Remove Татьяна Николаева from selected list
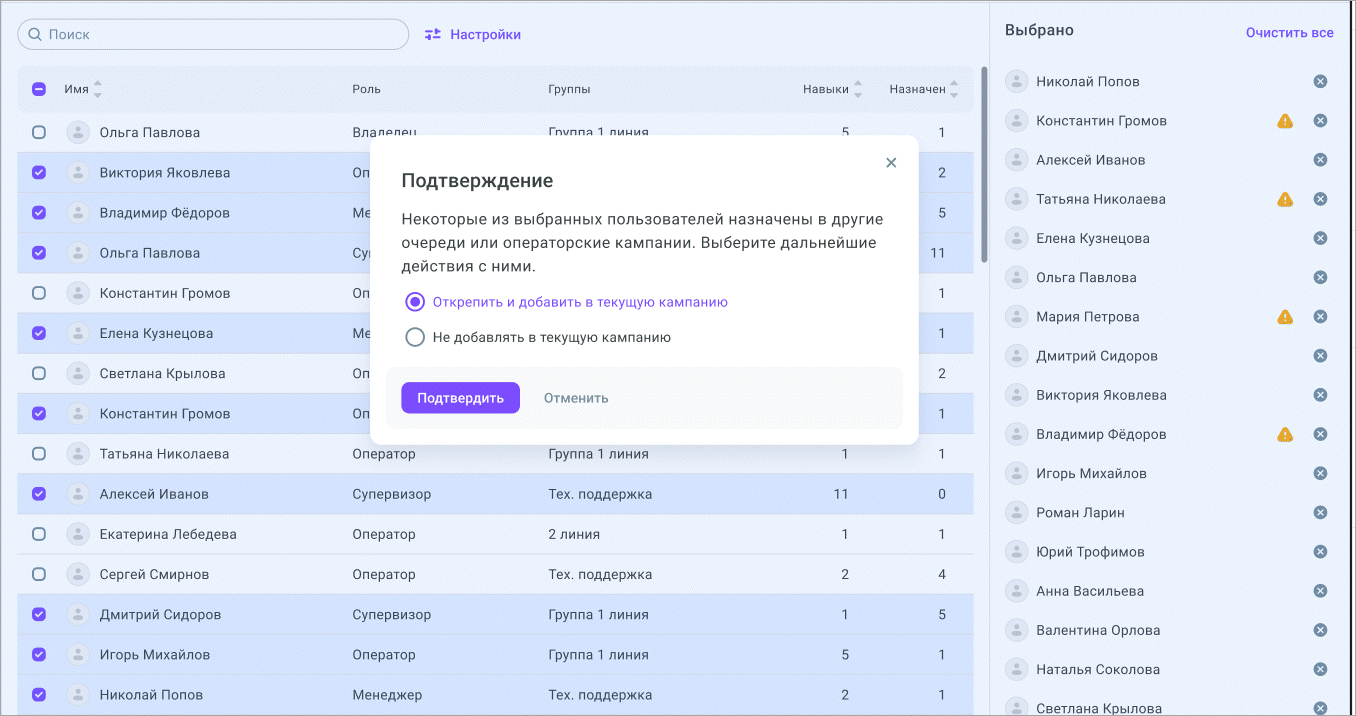 pyautogui.click(x=1320, y=199)
